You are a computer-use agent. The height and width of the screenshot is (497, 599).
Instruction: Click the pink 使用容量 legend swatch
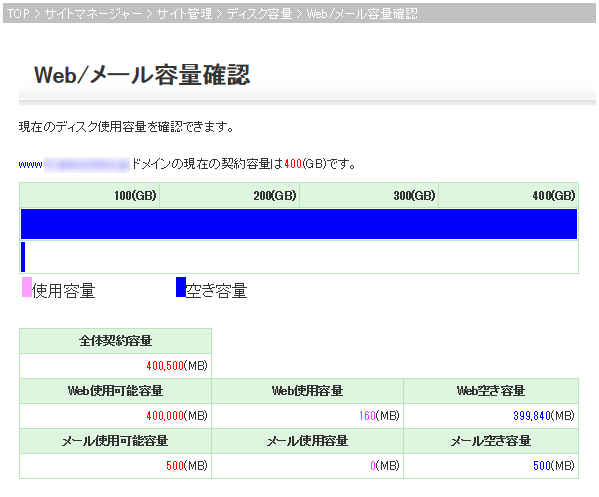(27, 287)
